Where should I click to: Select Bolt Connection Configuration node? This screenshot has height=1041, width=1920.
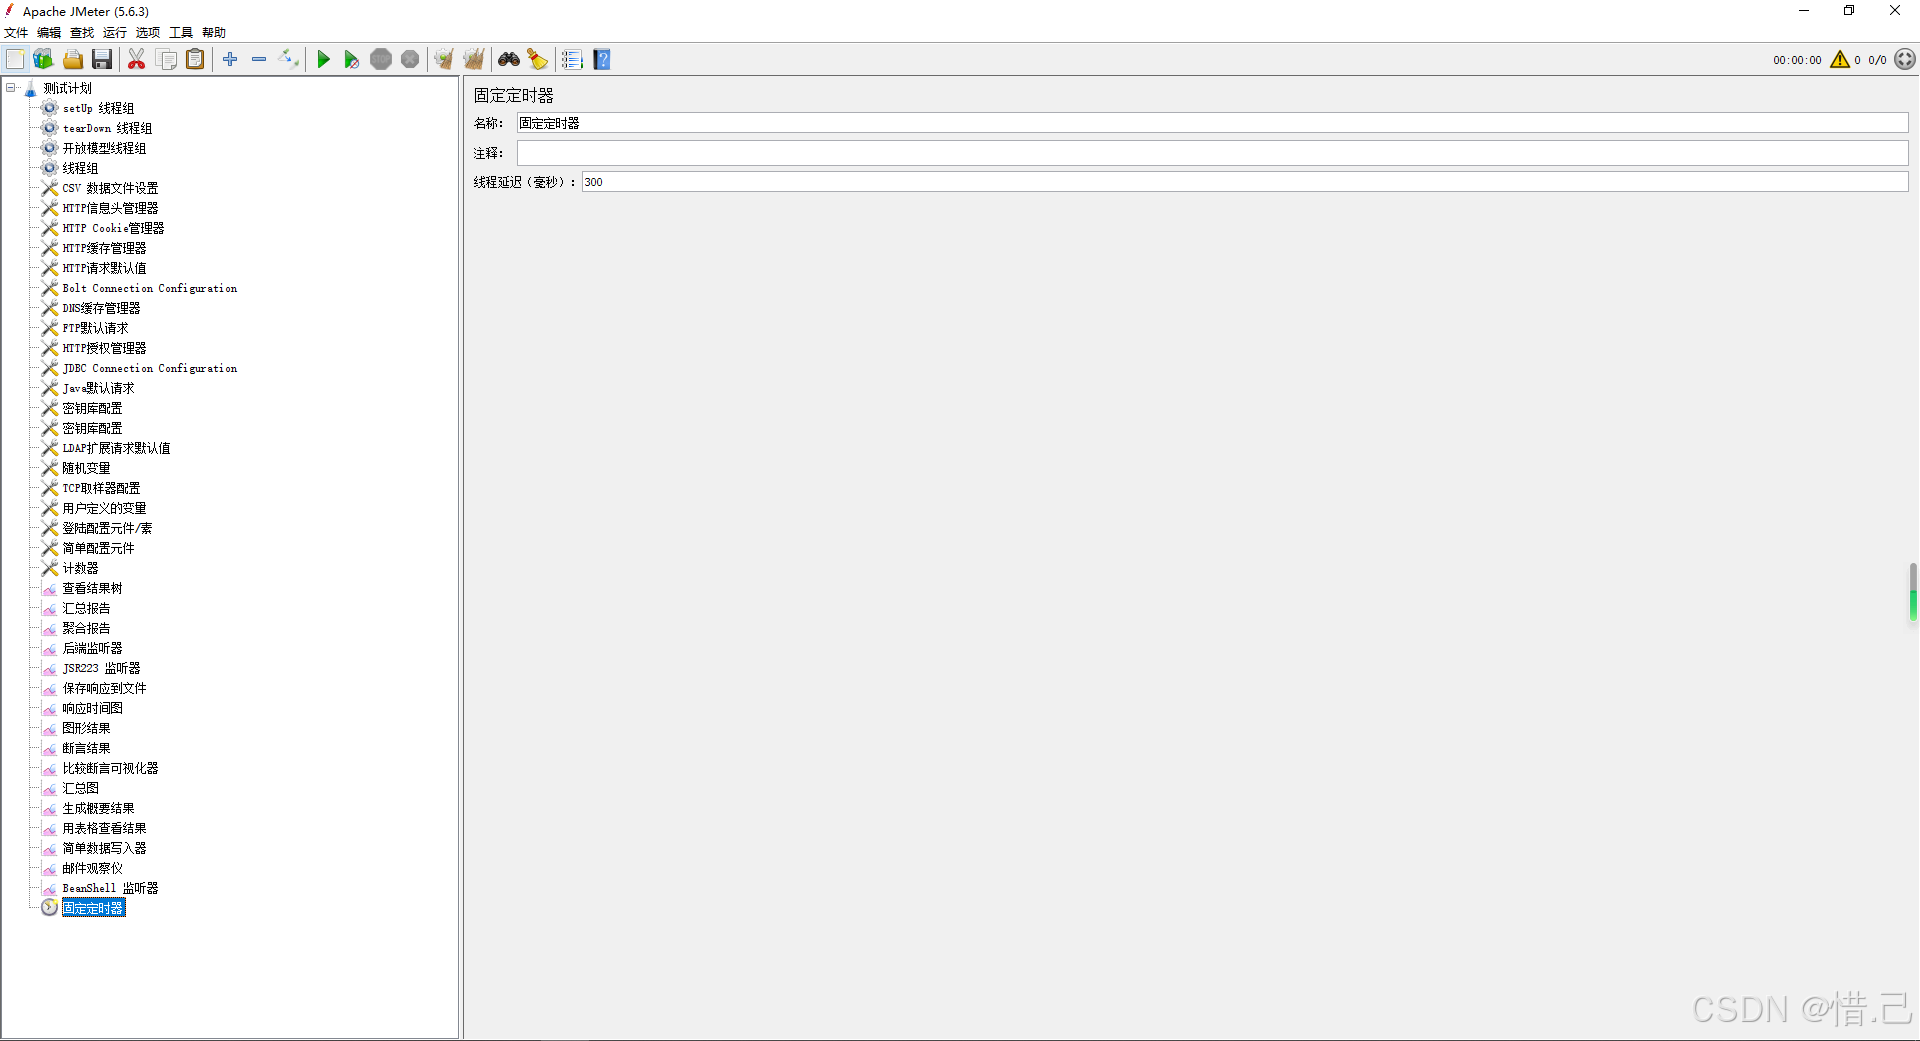click(x=150, y=288)
